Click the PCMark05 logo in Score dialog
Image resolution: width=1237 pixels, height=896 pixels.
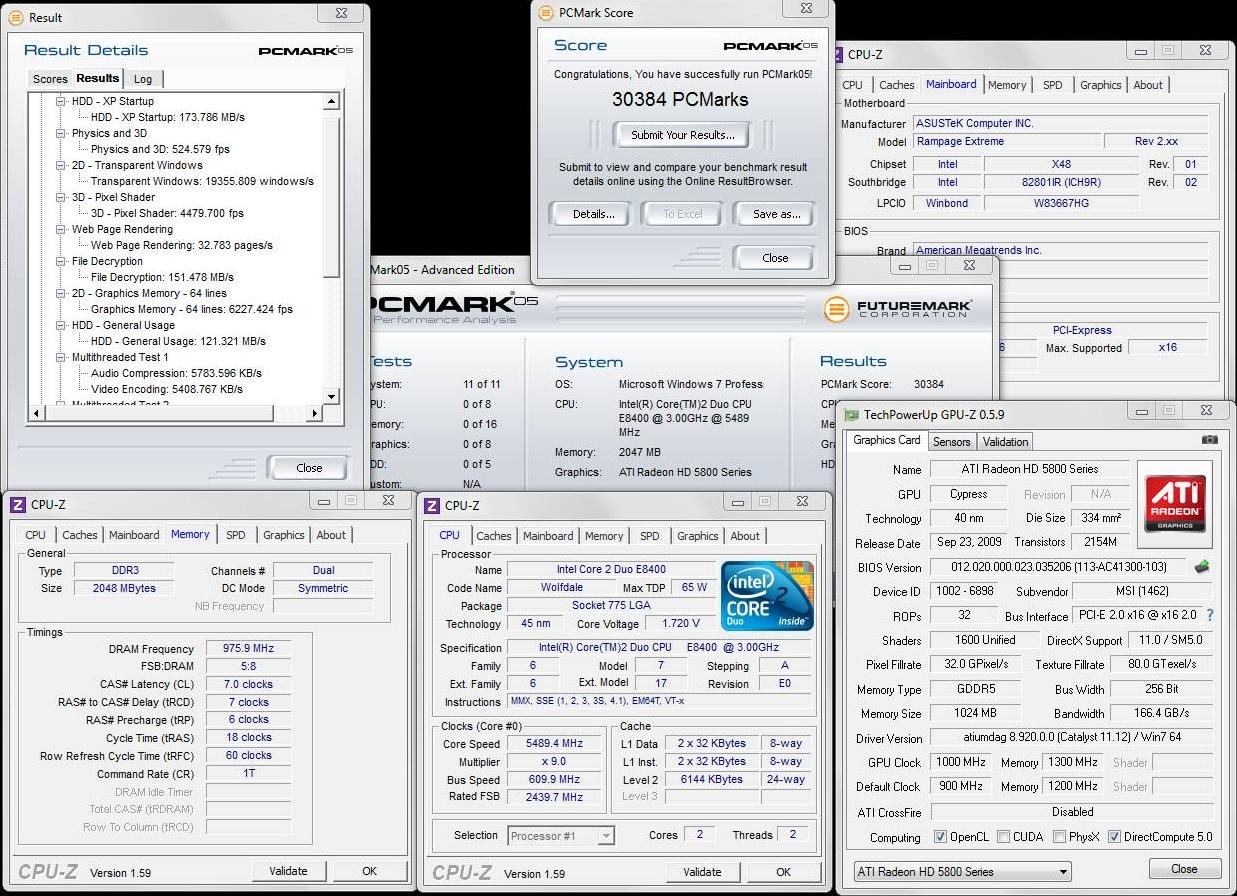coord(770,45)
